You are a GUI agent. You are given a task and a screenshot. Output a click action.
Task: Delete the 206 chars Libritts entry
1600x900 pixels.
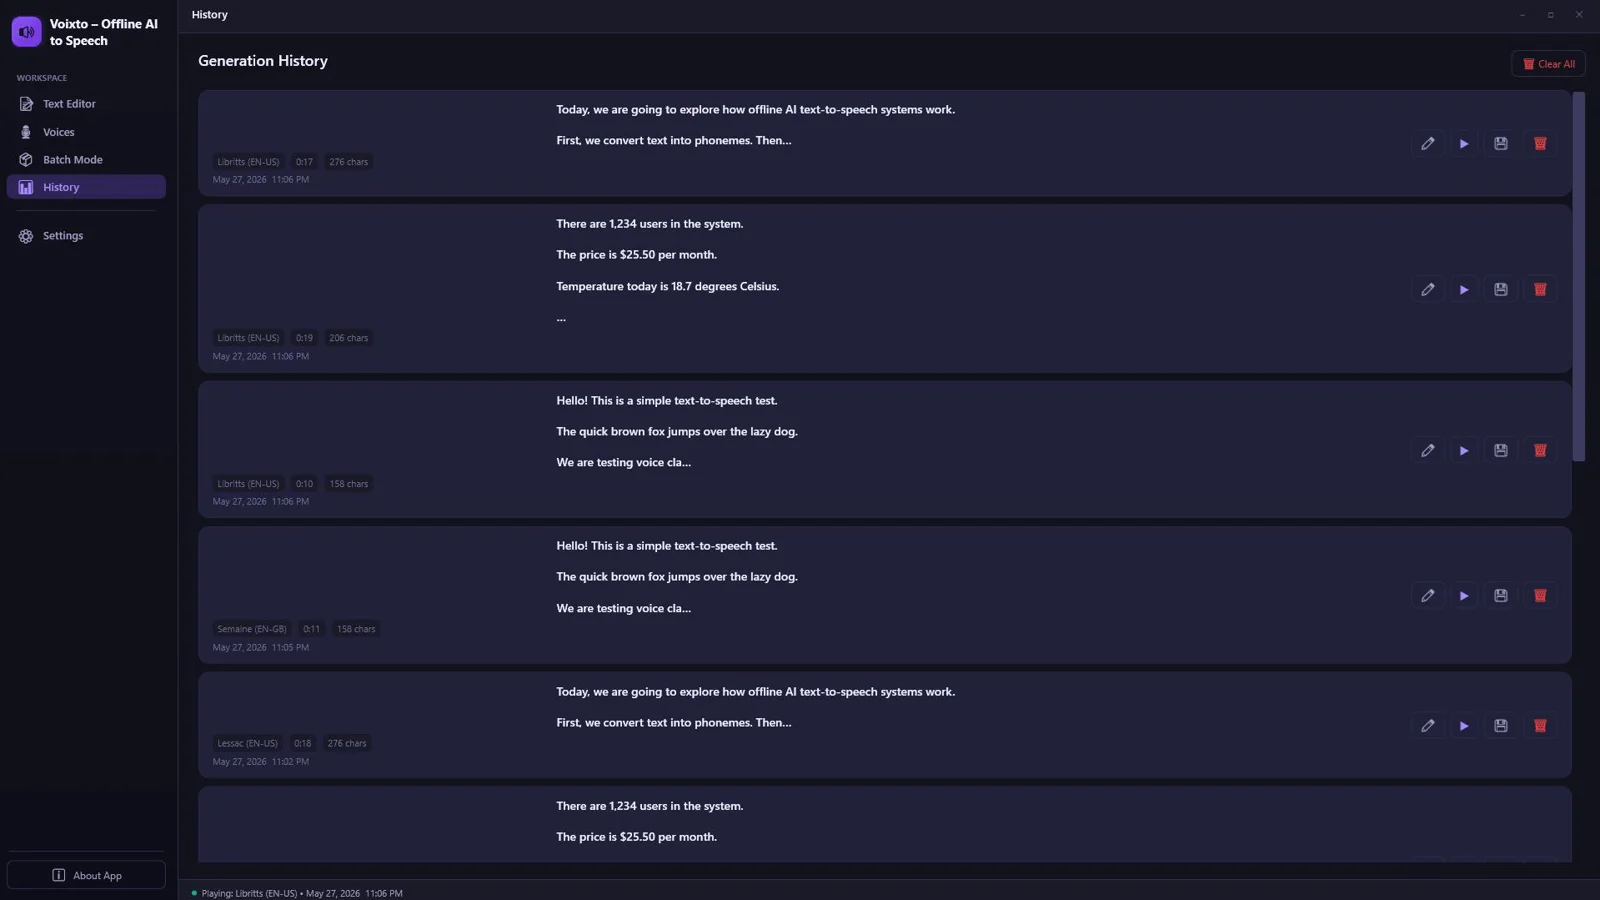point(1540,290)
